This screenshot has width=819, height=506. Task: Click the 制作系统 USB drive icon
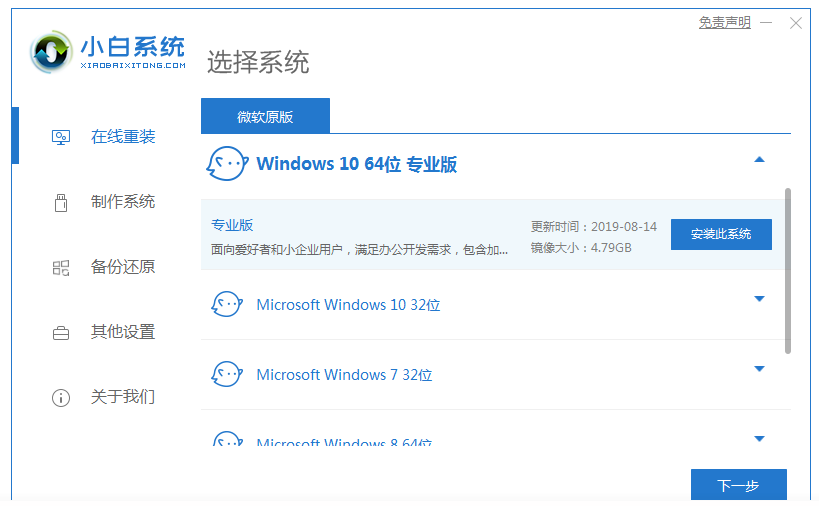tap(61, 202)
